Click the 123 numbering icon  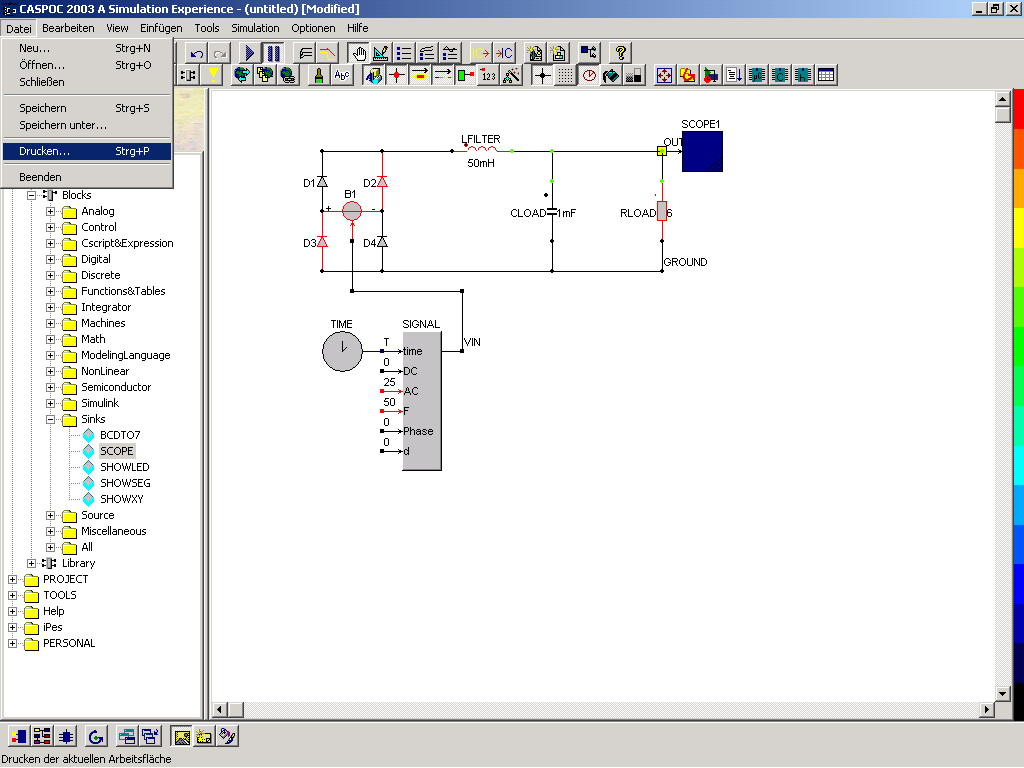488,76
